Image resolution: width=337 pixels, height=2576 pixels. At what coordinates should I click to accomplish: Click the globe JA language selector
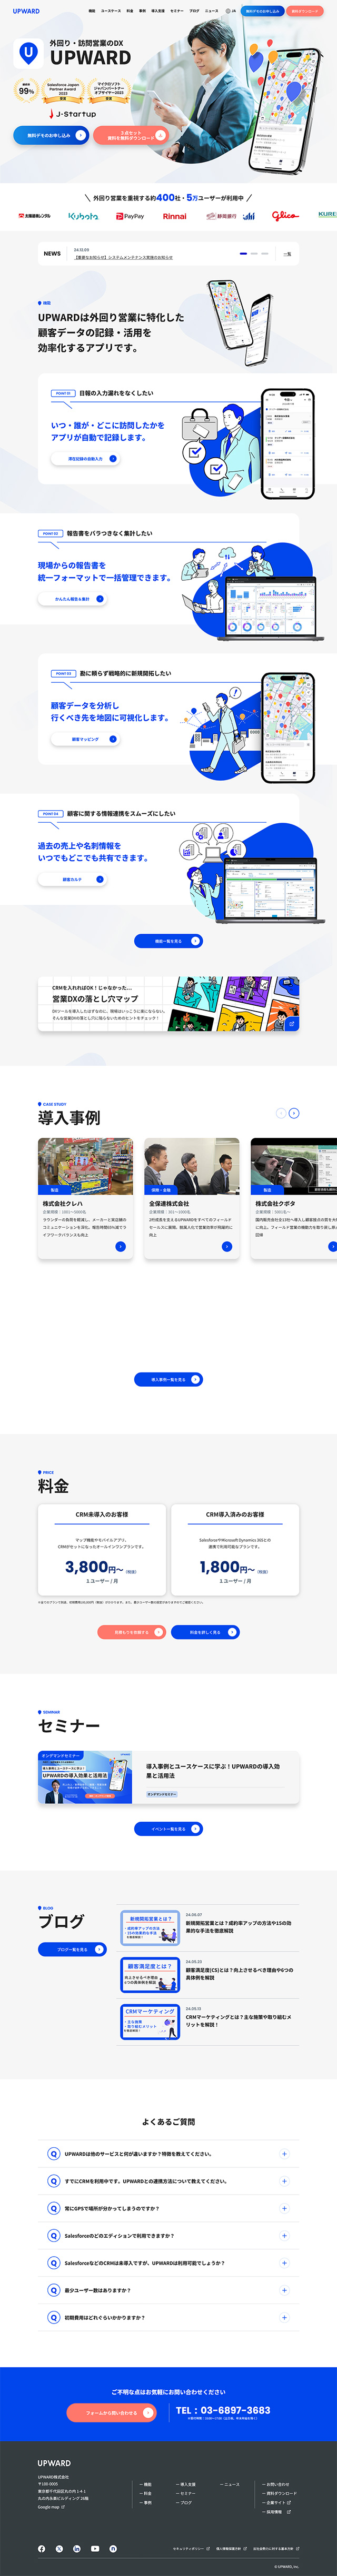[x=231, y=11]
